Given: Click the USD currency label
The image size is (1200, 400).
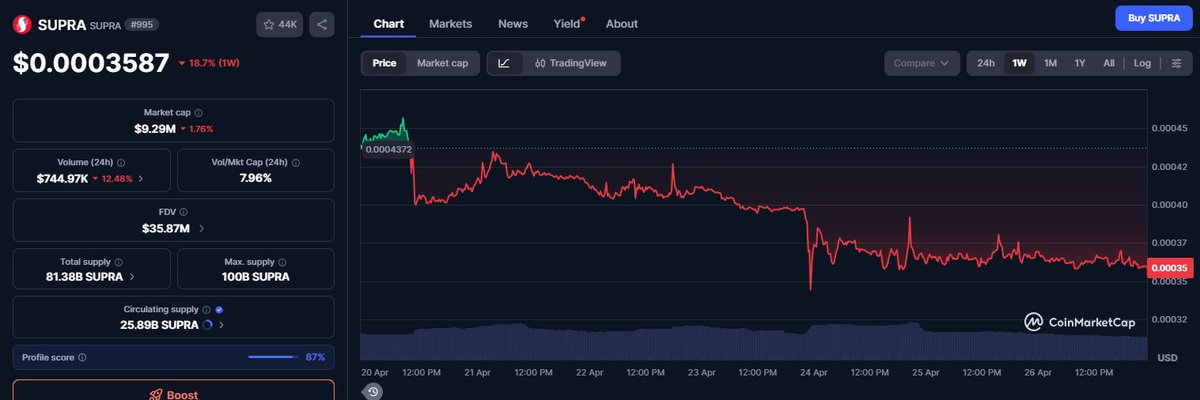Looking at the screenshot, I should (x=1167, y=357).
